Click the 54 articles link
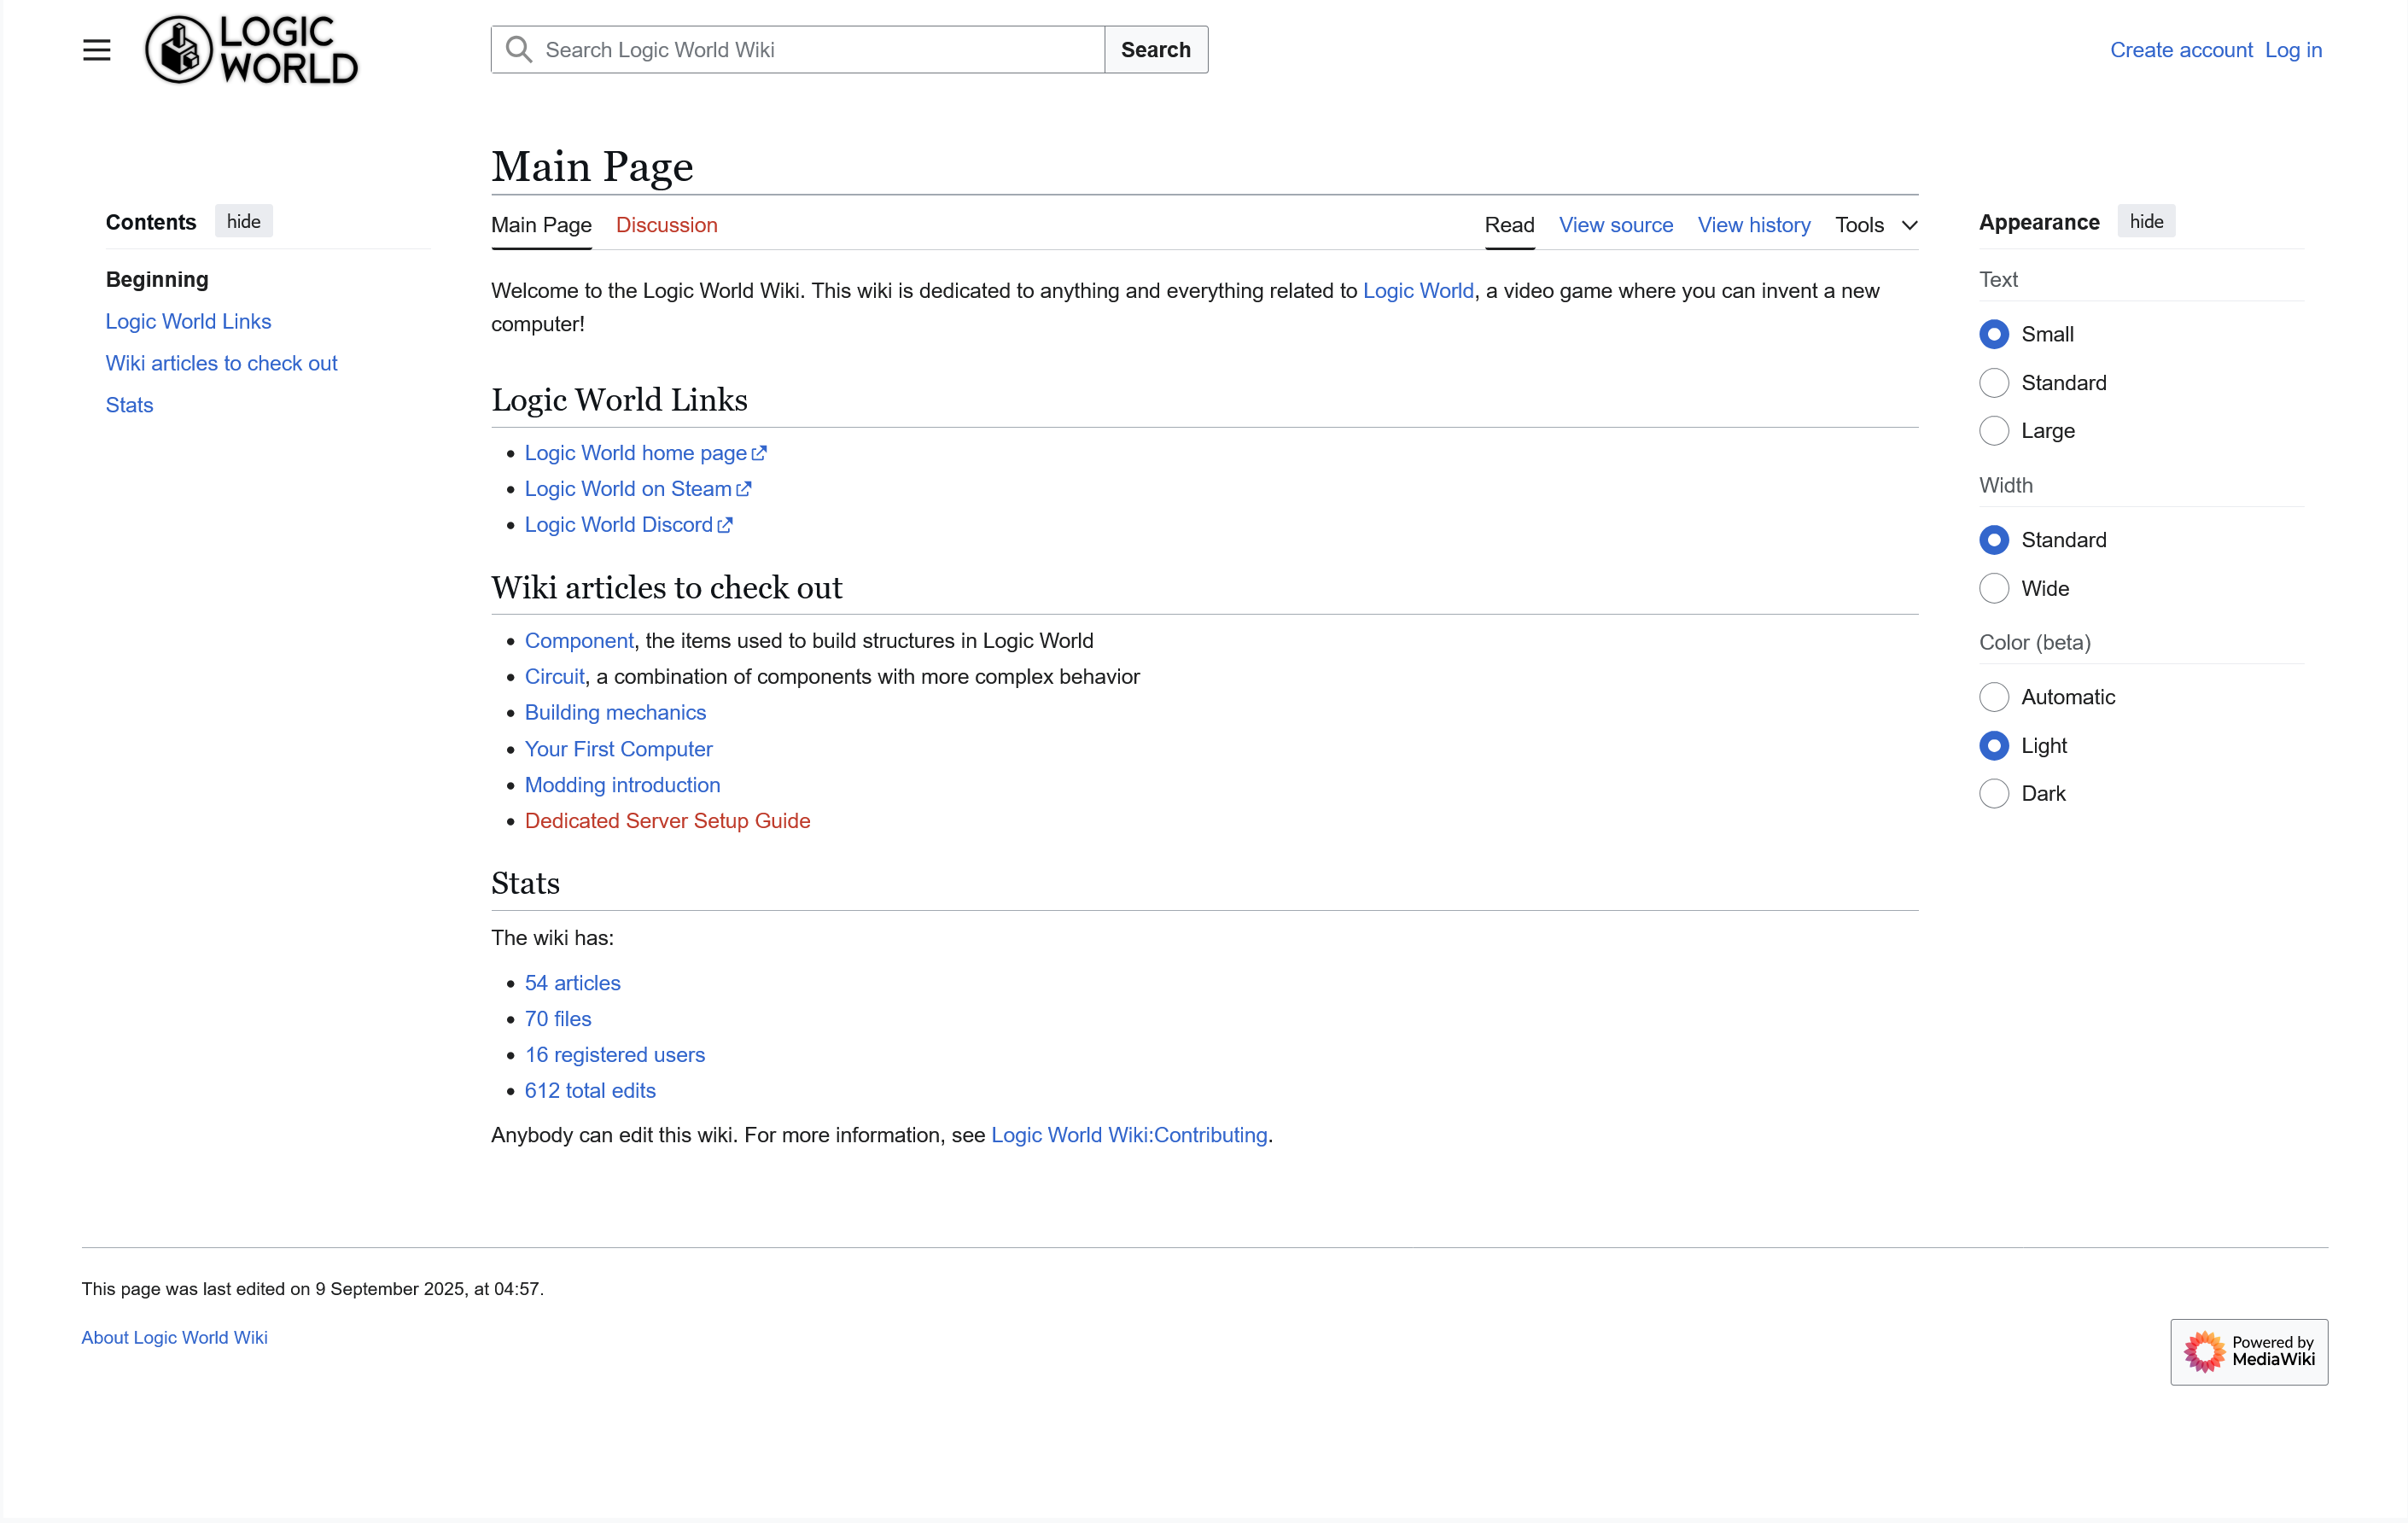The height and width of the screenshot is (1523, 2408). (x=572, y=983)
